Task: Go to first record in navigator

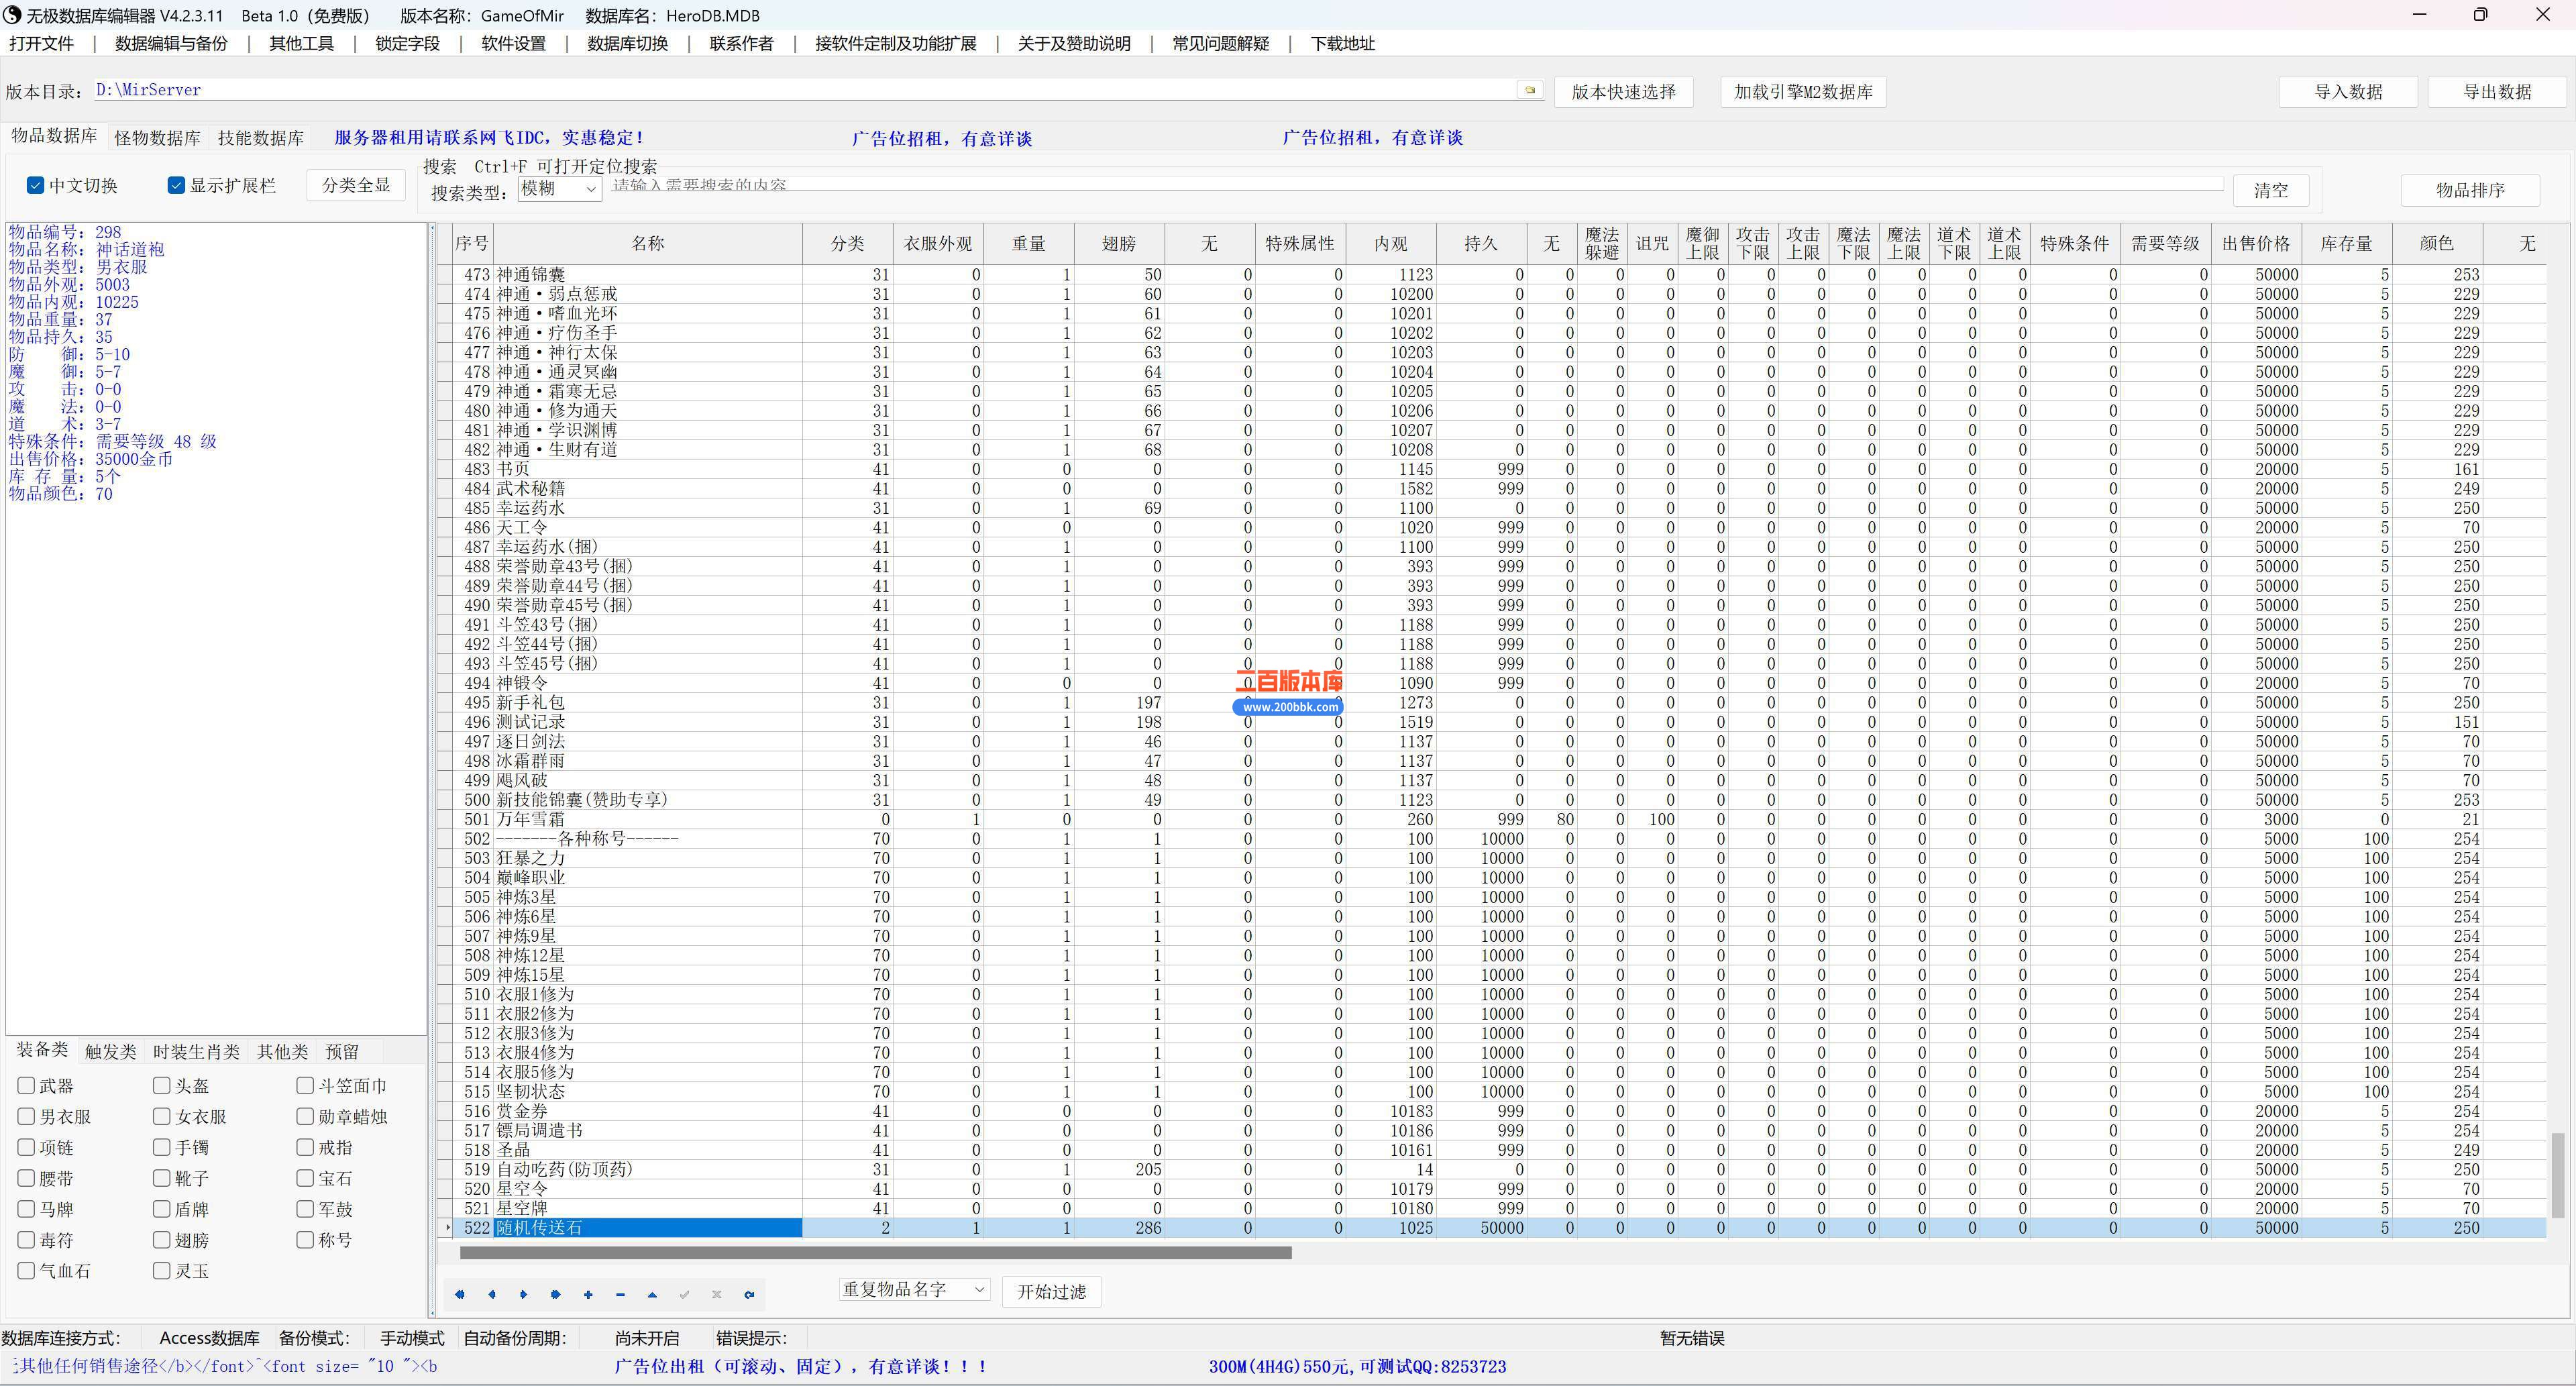Action: 459,1294
